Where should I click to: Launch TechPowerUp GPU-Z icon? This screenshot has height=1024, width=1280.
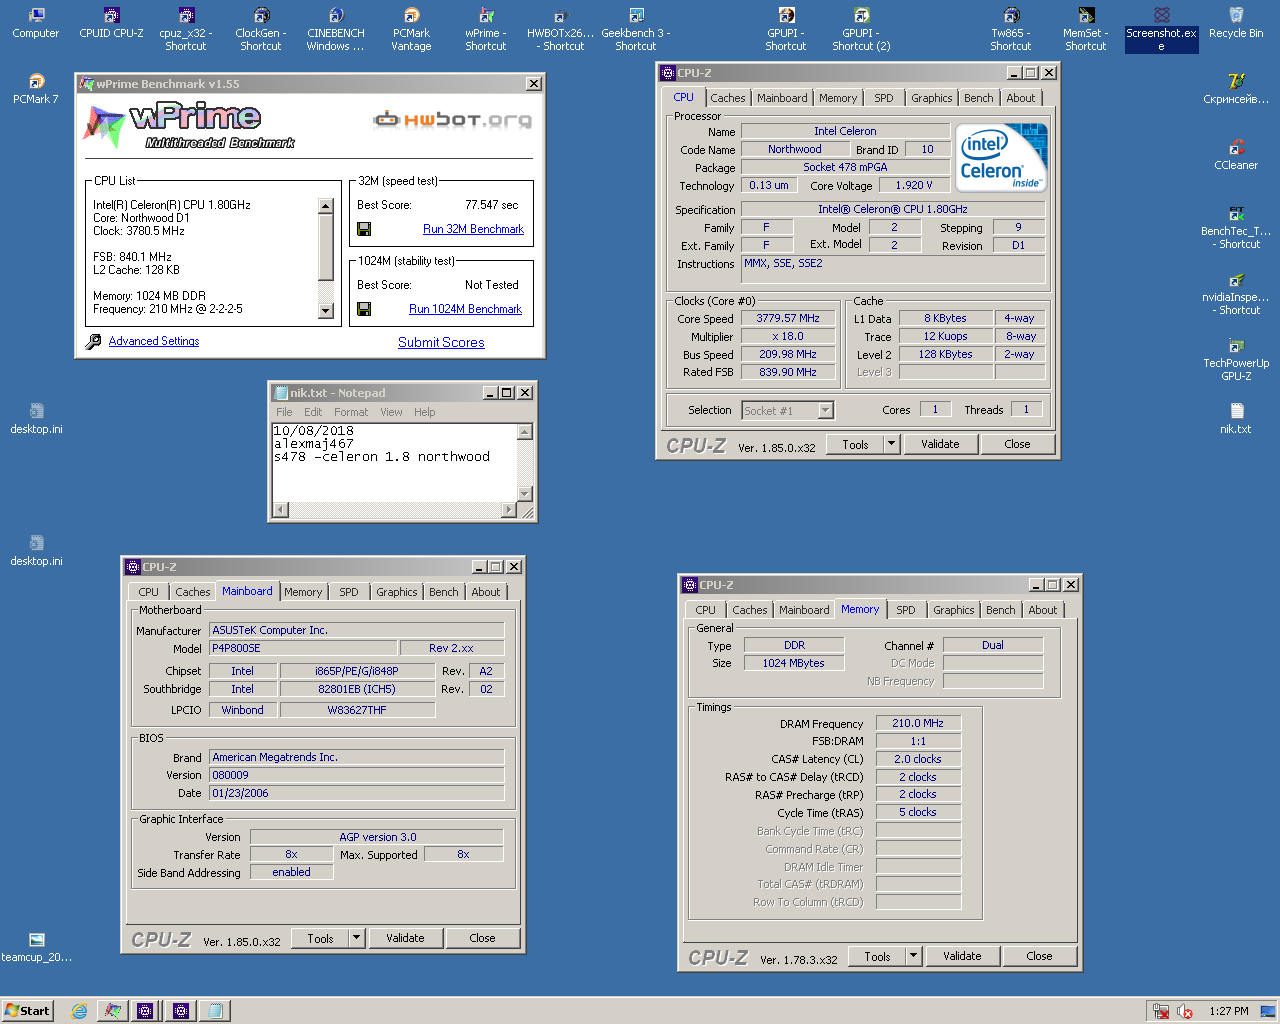coord(1236,359)
